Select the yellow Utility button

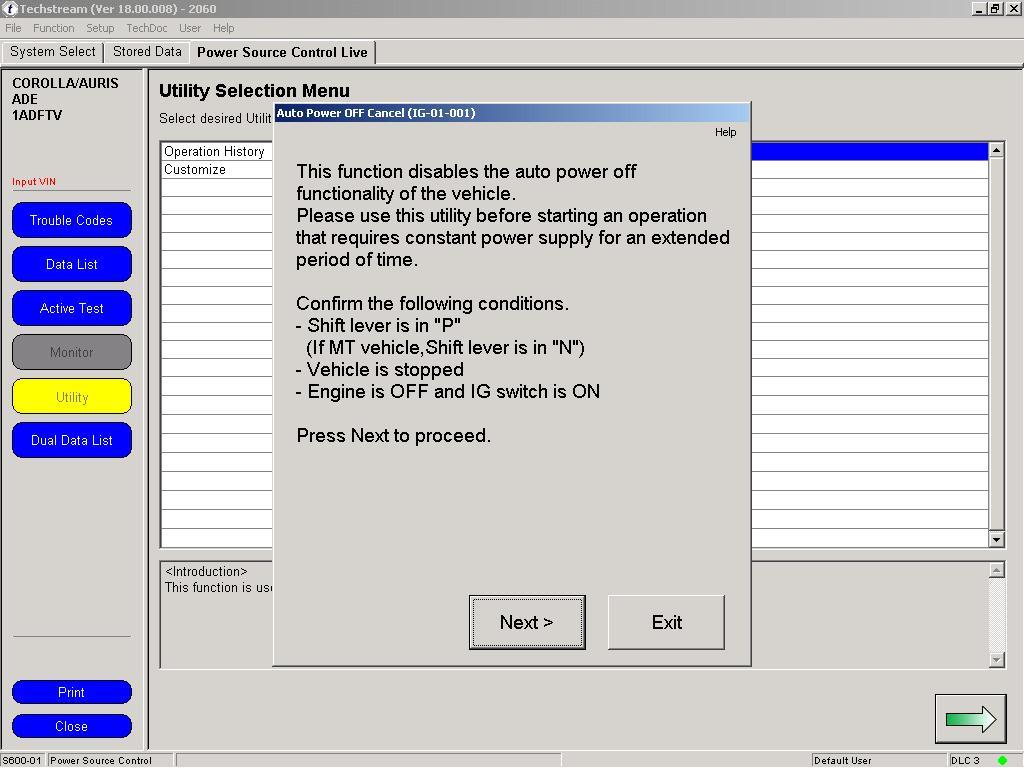coord(72,396)
